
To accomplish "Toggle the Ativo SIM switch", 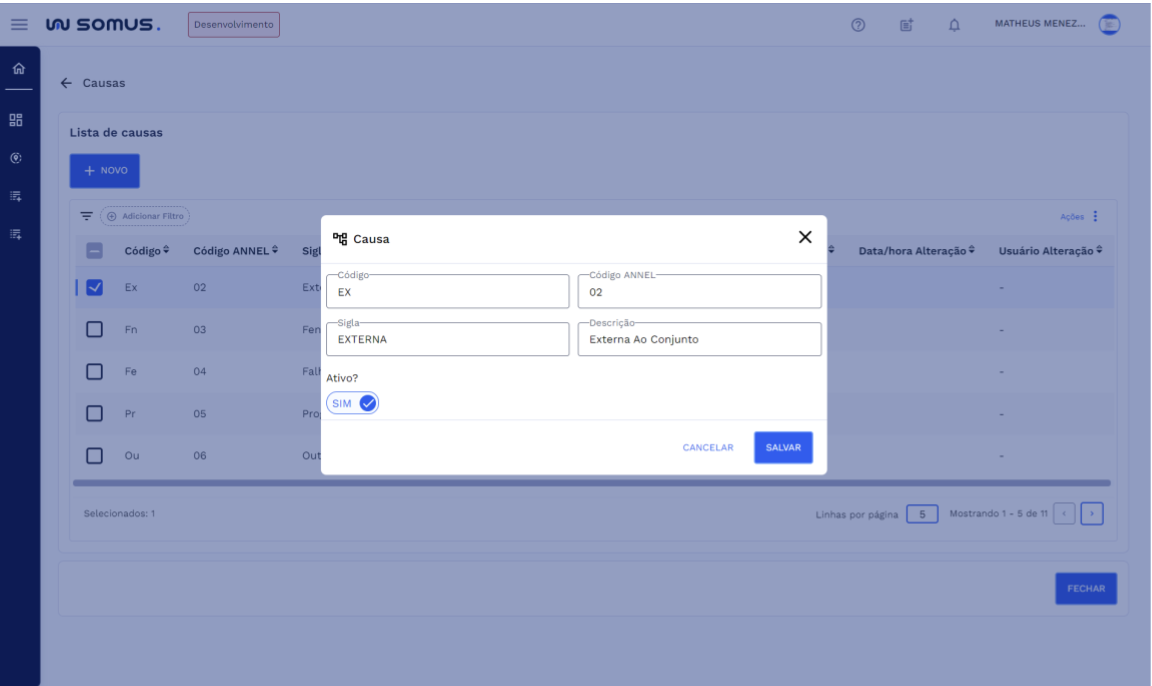I will click(353, 403).
